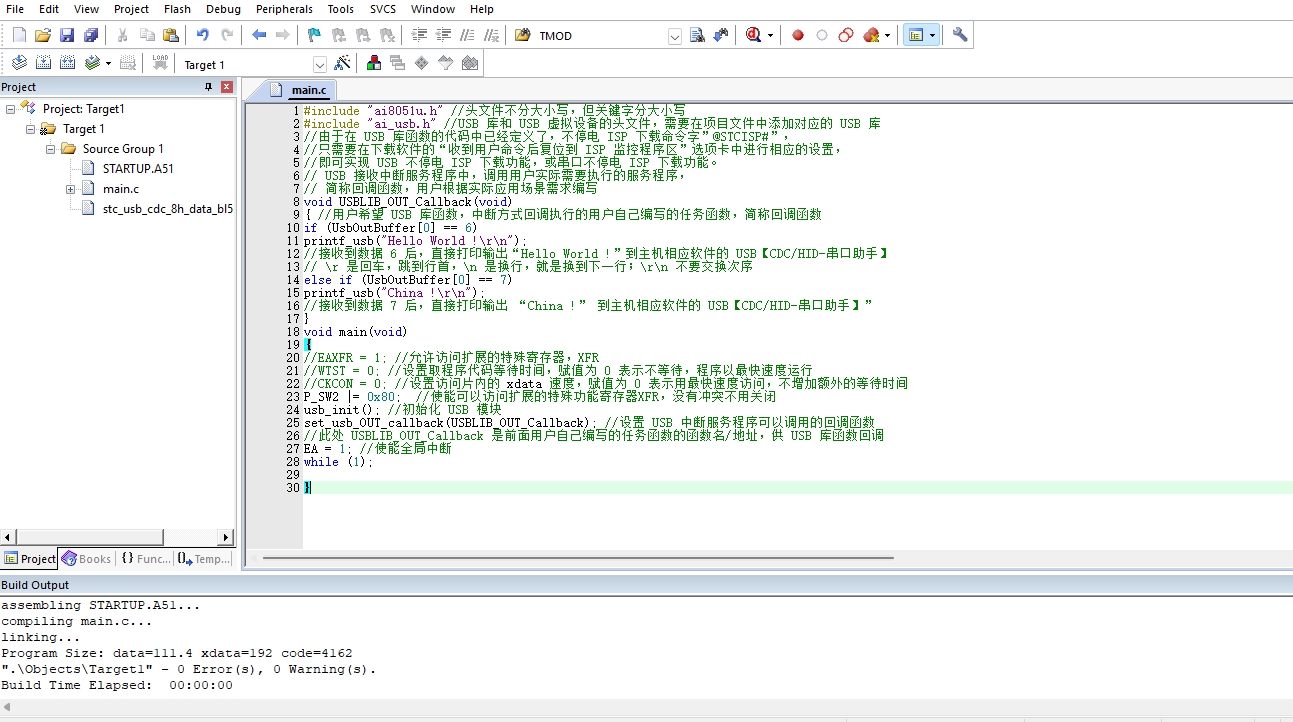Open Options for Target magic wand icon
This screenshot has height=722, width=1293.
pyautogui.click(x=342, y=63)
